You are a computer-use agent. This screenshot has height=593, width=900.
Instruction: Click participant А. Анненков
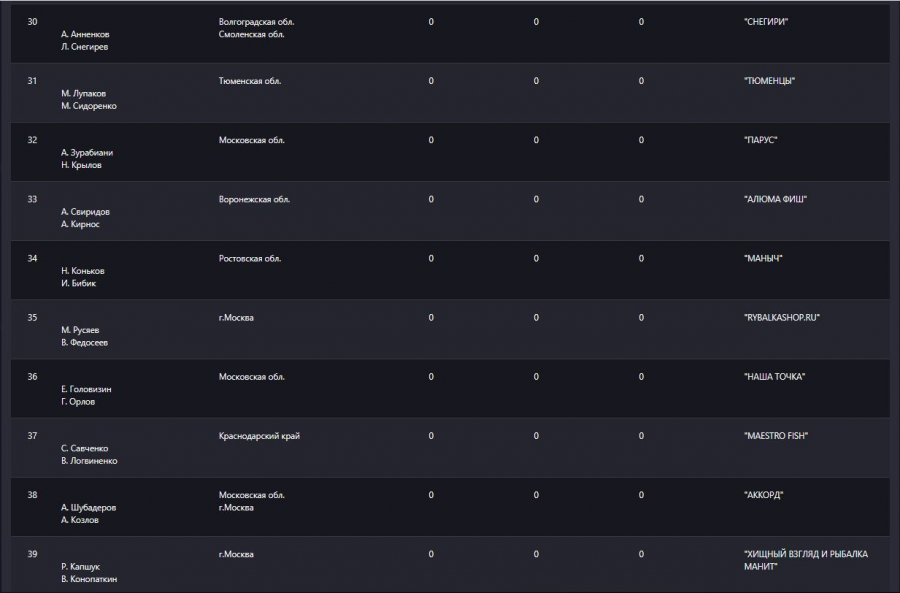click(x=85, y=34)
